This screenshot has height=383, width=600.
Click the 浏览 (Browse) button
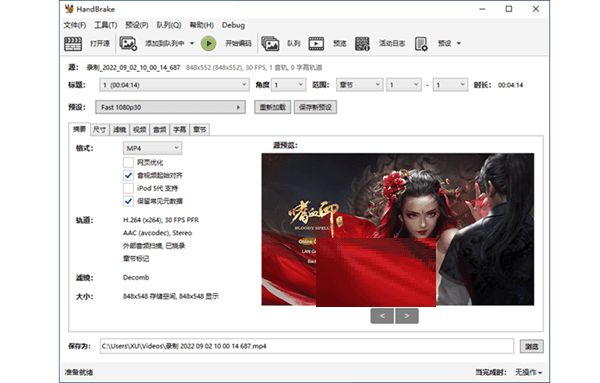point(532,346)
